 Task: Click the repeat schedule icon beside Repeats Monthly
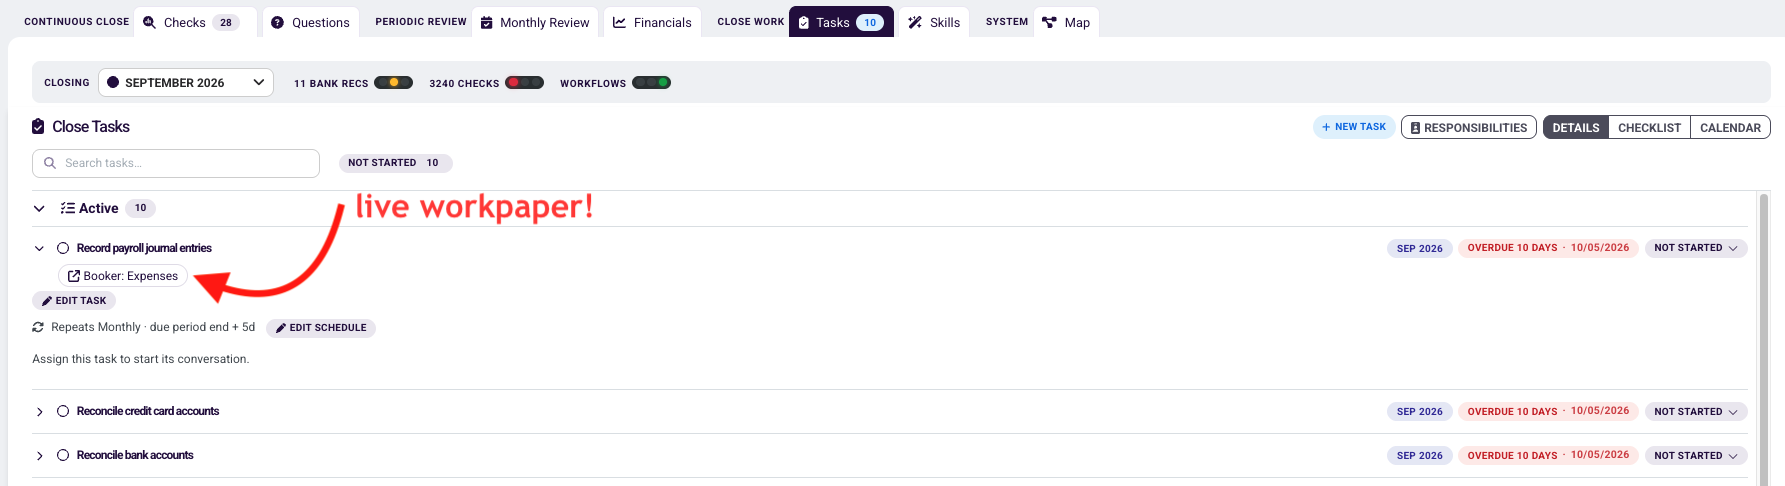[x=38, y=327]
